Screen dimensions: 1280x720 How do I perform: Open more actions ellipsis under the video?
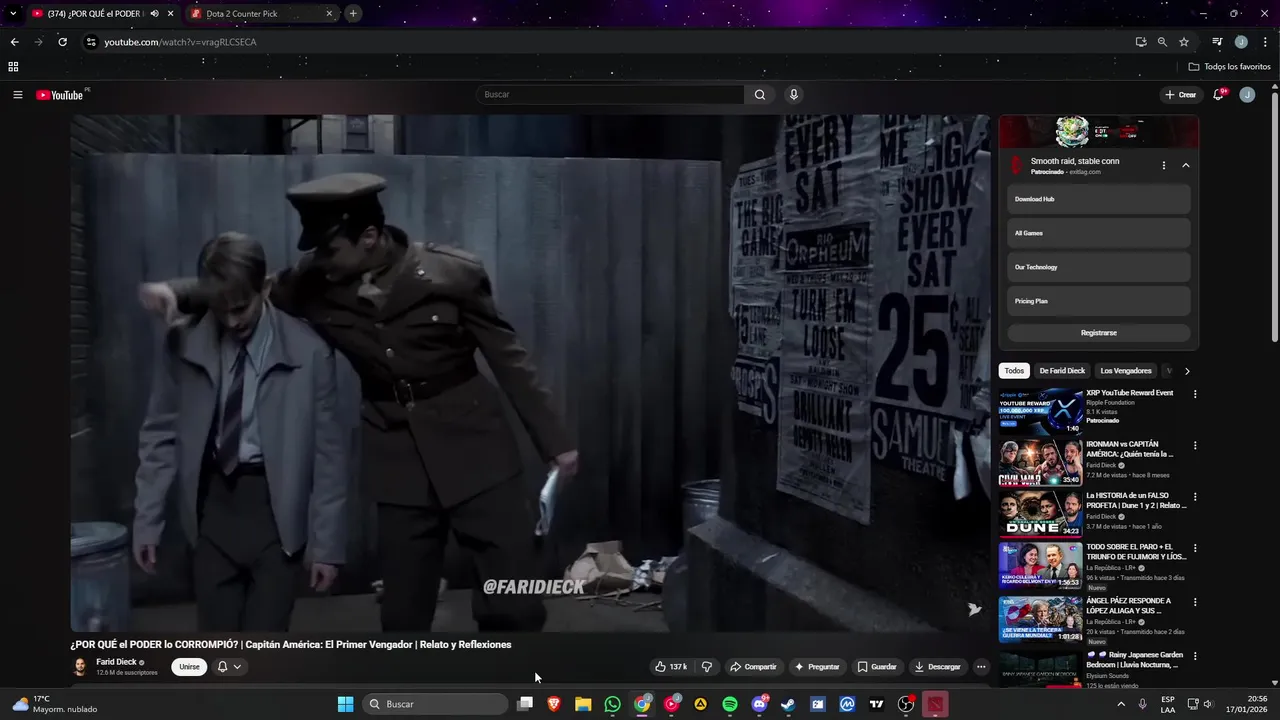click(x=981, y=667)
